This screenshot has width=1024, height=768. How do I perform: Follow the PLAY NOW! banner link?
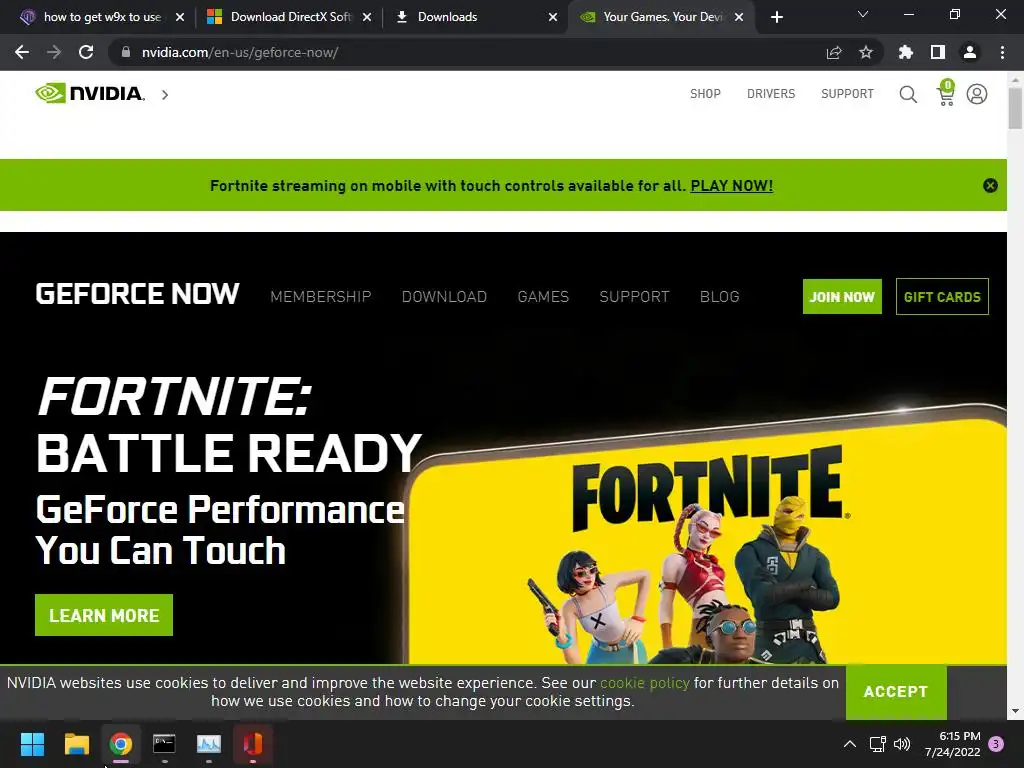pyautogui.click(x=731, y=186)
